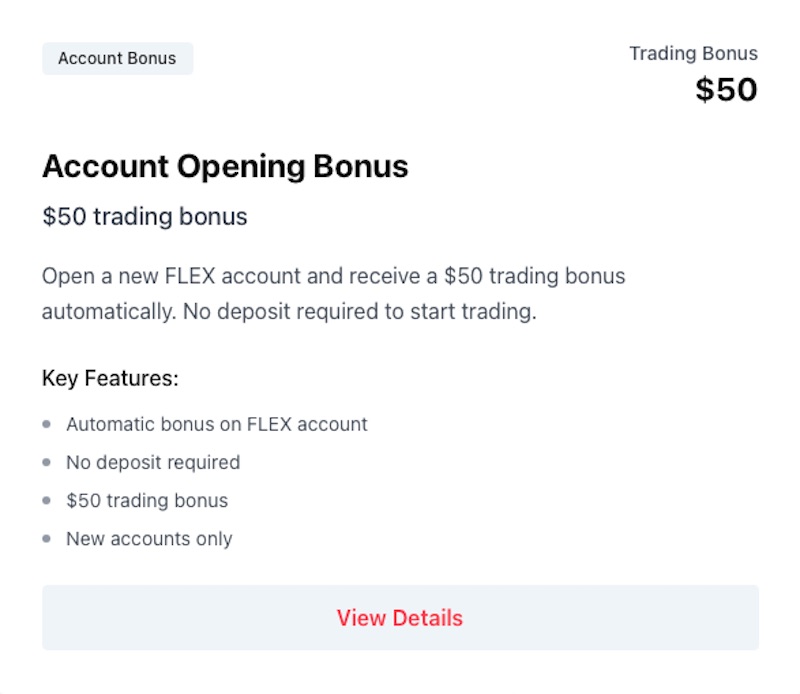The height and width of the screenshot is (694, 800).
Task: Click the bullet dot beside No deposit required
Action: [x=44, y=462]
